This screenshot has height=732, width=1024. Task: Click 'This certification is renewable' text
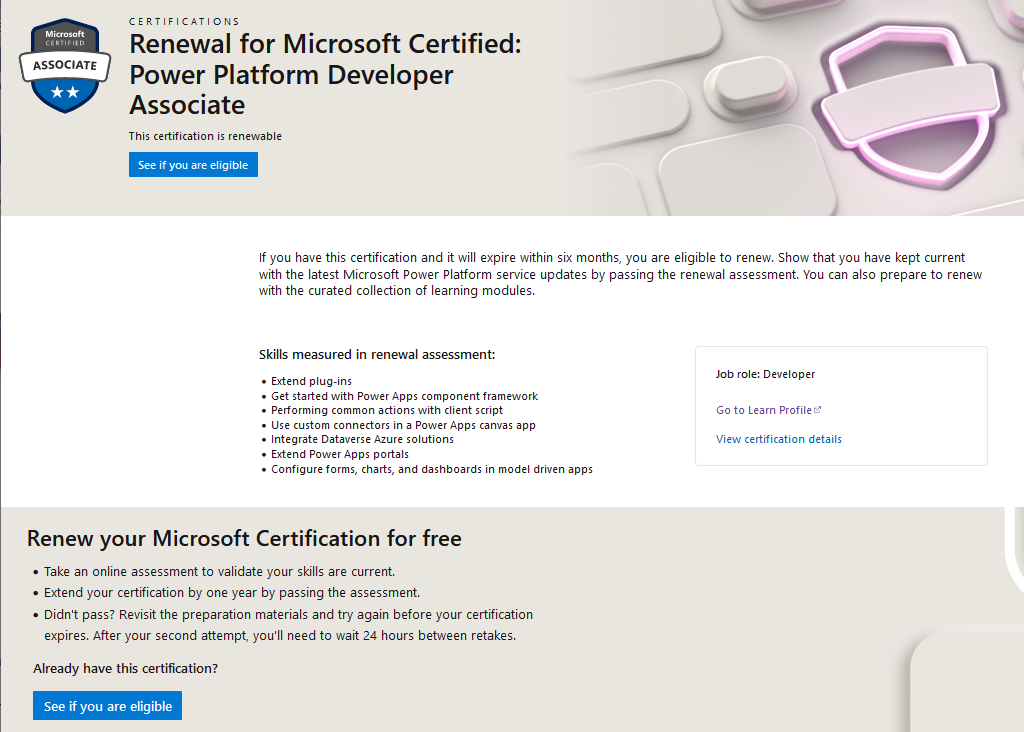[205, 136]
